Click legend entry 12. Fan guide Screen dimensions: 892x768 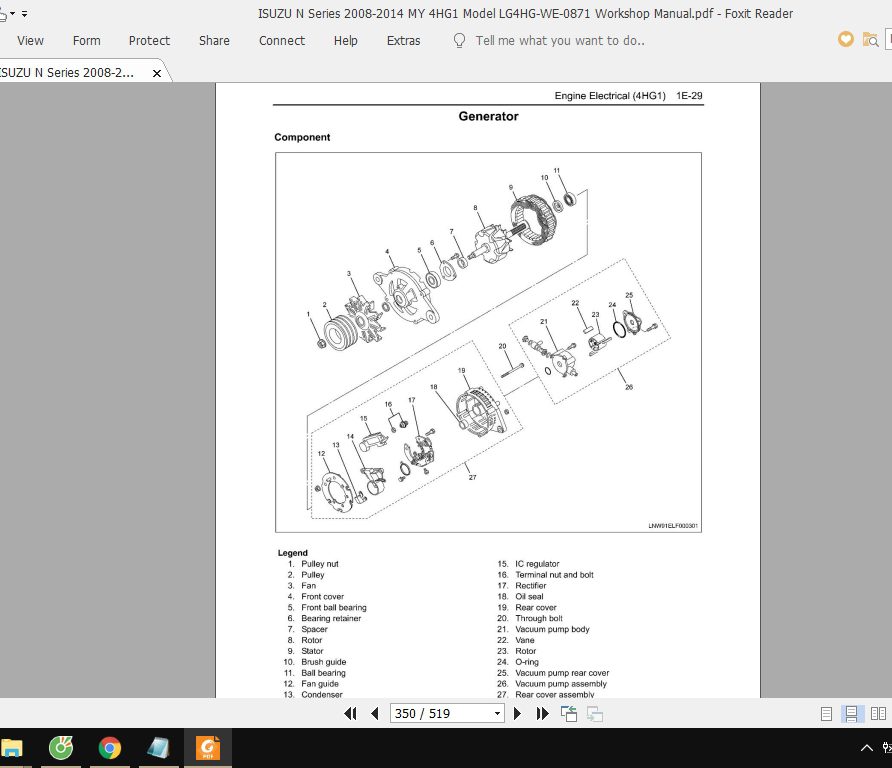pyautogui.click(x=311, y=683)
